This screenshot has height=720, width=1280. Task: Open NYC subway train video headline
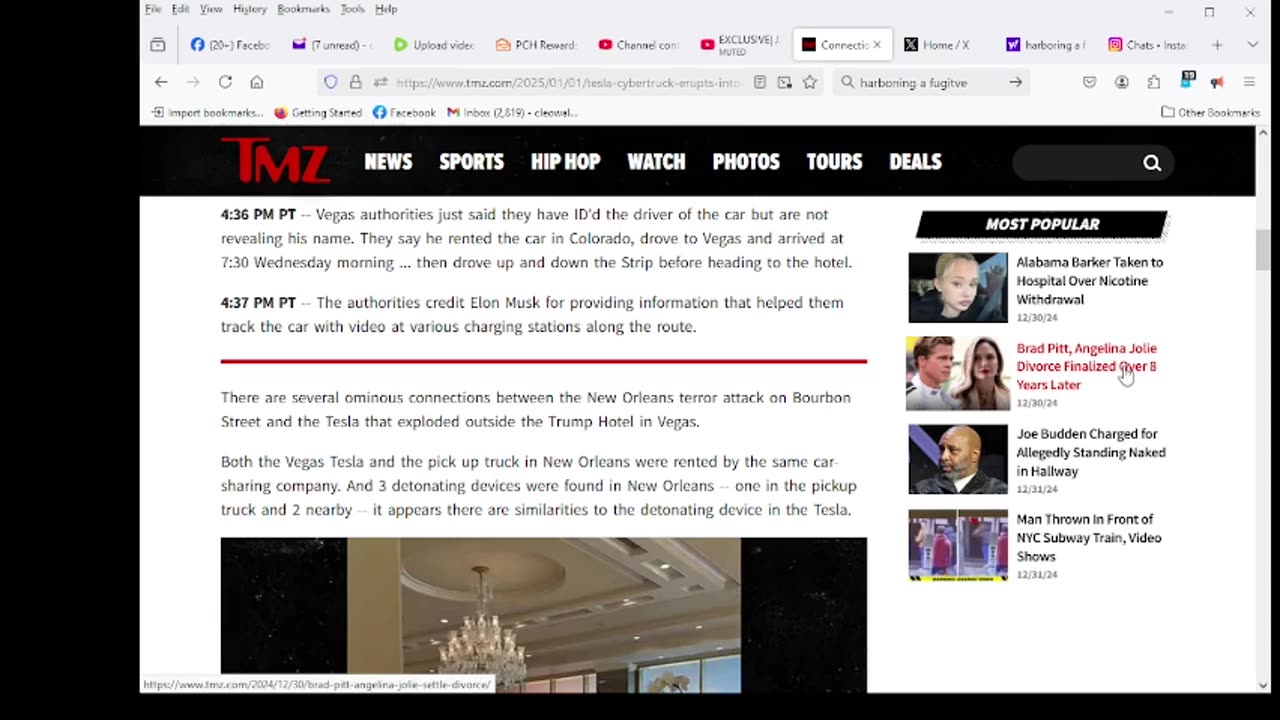pos(1089,538)
